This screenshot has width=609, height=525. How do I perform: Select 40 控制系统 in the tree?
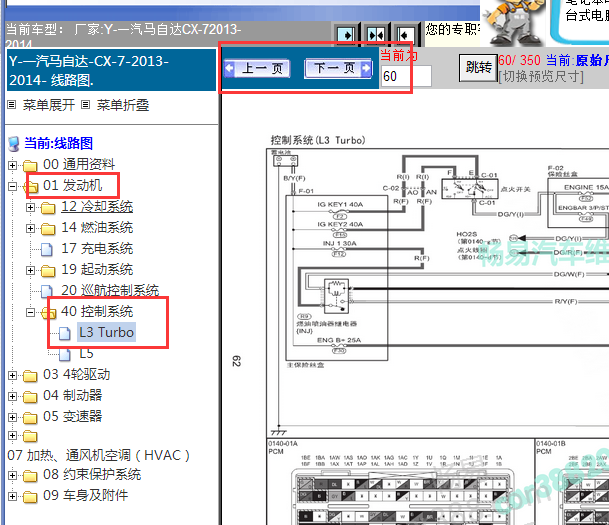97,311
